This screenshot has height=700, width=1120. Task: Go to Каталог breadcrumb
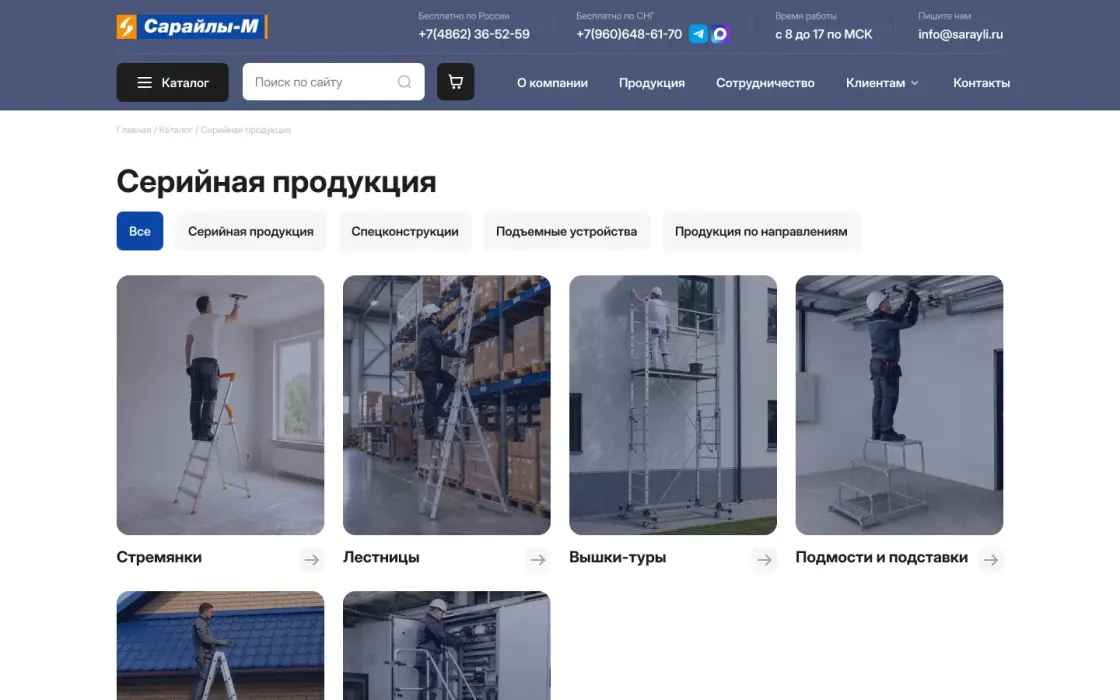176,130
